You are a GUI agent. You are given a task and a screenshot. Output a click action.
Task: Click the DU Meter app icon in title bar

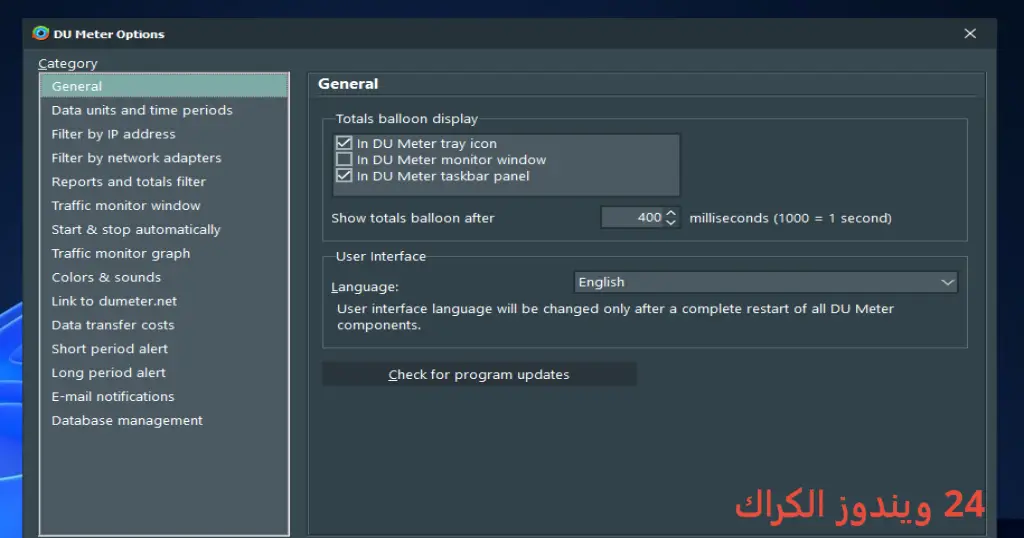tap(40, 33)
